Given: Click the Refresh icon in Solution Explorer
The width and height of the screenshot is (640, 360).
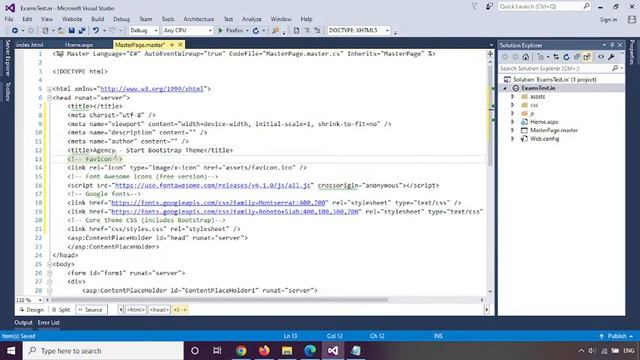Looking at the screenshot, I should click(566, 57).
